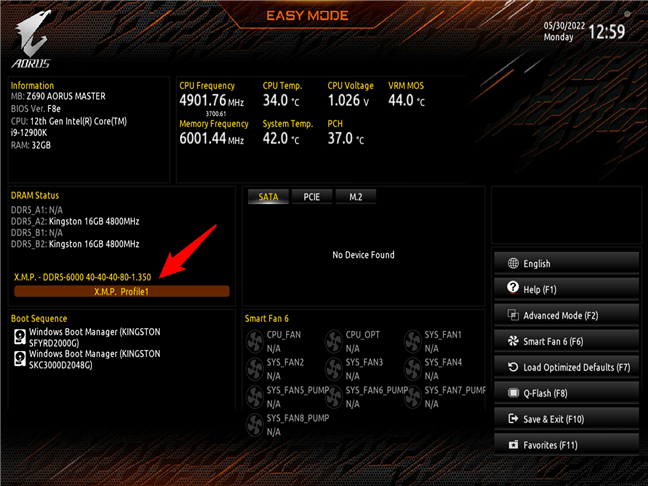
Task: Click the DDR5_B2 Kingston 16GB 4800MHz row
Action: pos(75,244)
